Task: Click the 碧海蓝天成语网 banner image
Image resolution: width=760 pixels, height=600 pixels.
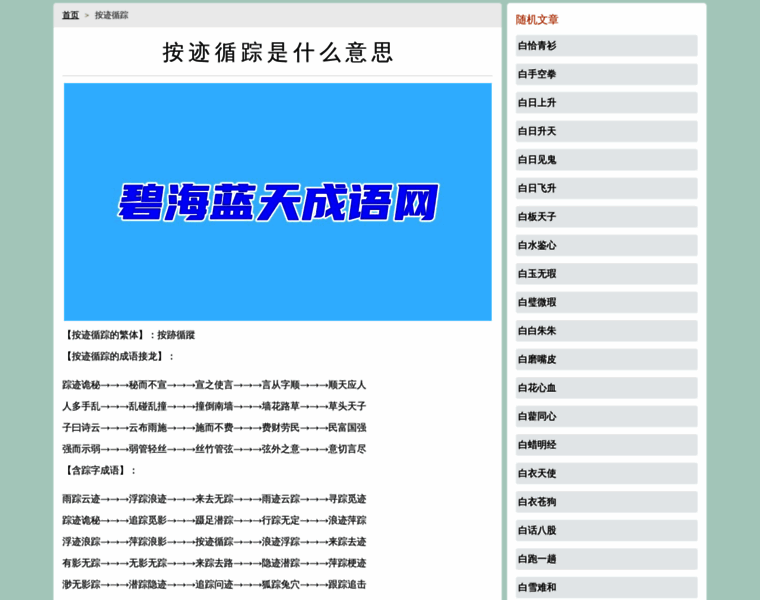Action: point(277,202)
